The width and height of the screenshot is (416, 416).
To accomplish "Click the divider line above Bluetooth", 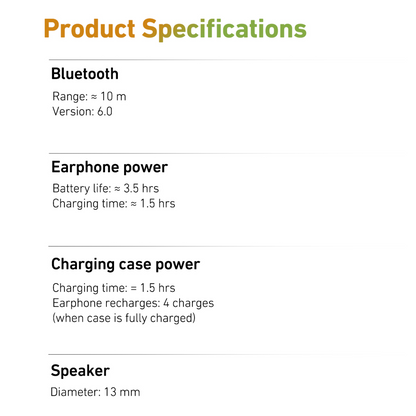I will (x=230, y=60).
